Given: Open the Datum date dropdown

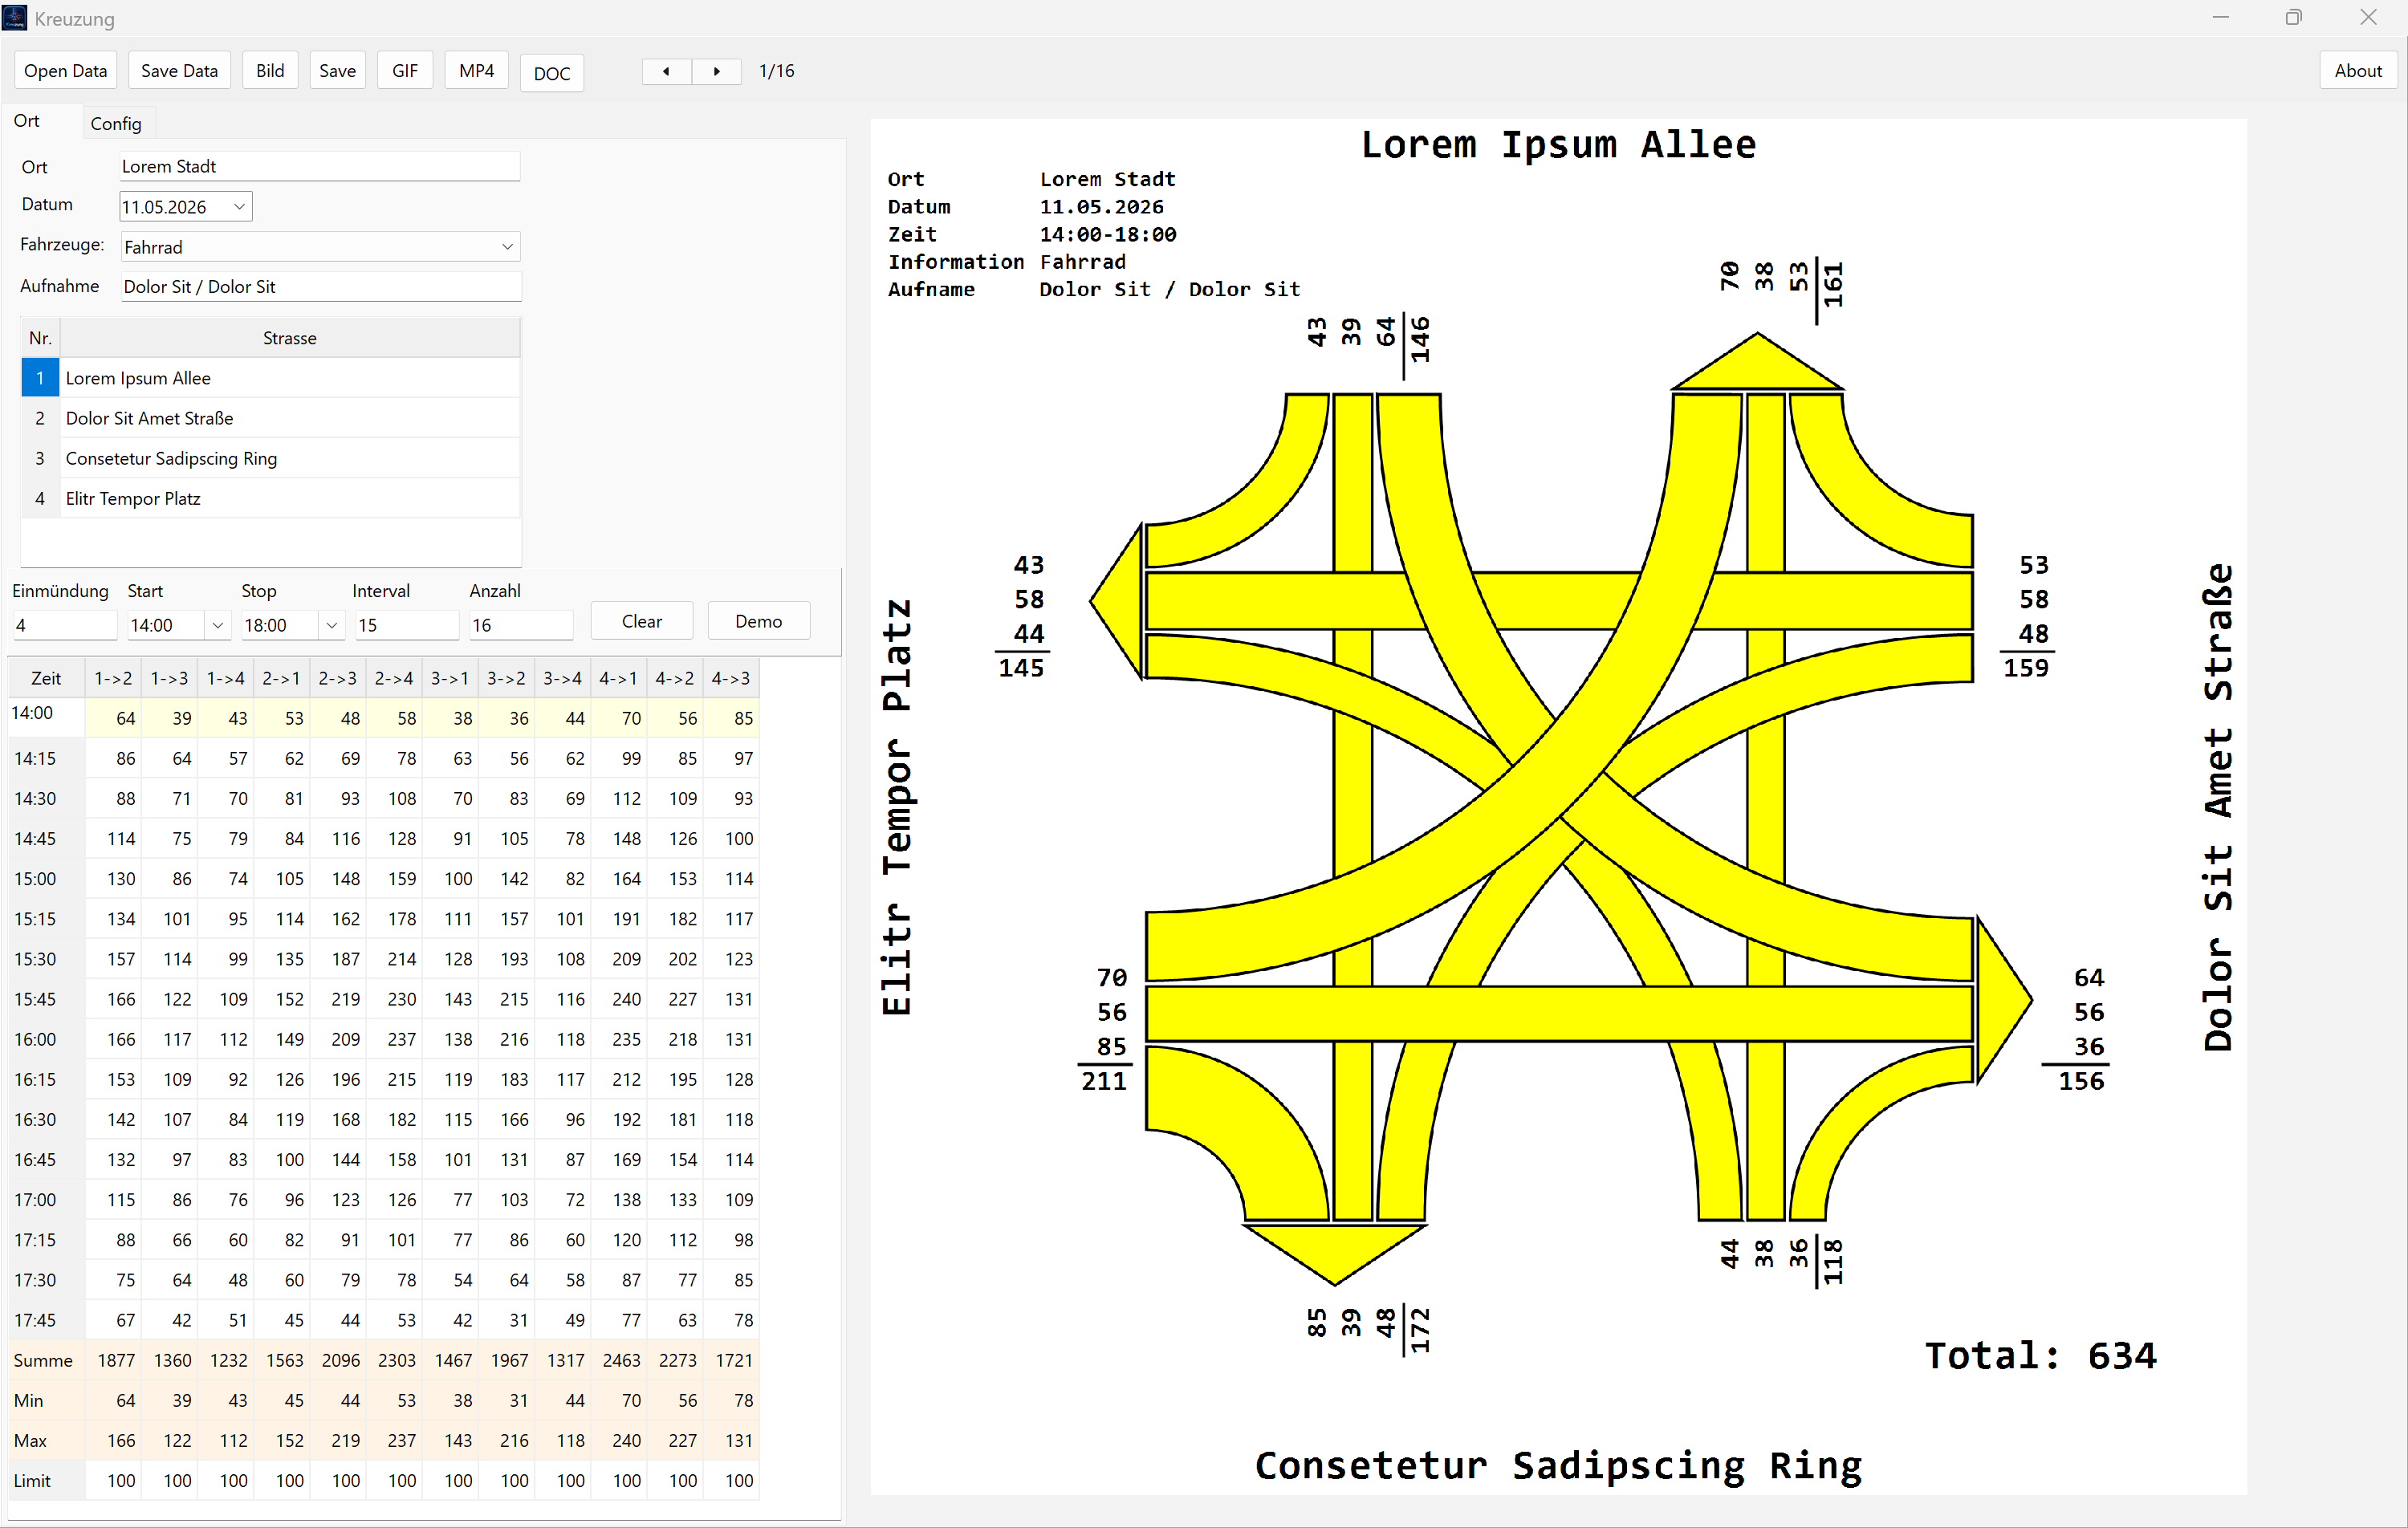Looking at the screenshot, I should tap(239, 207).
